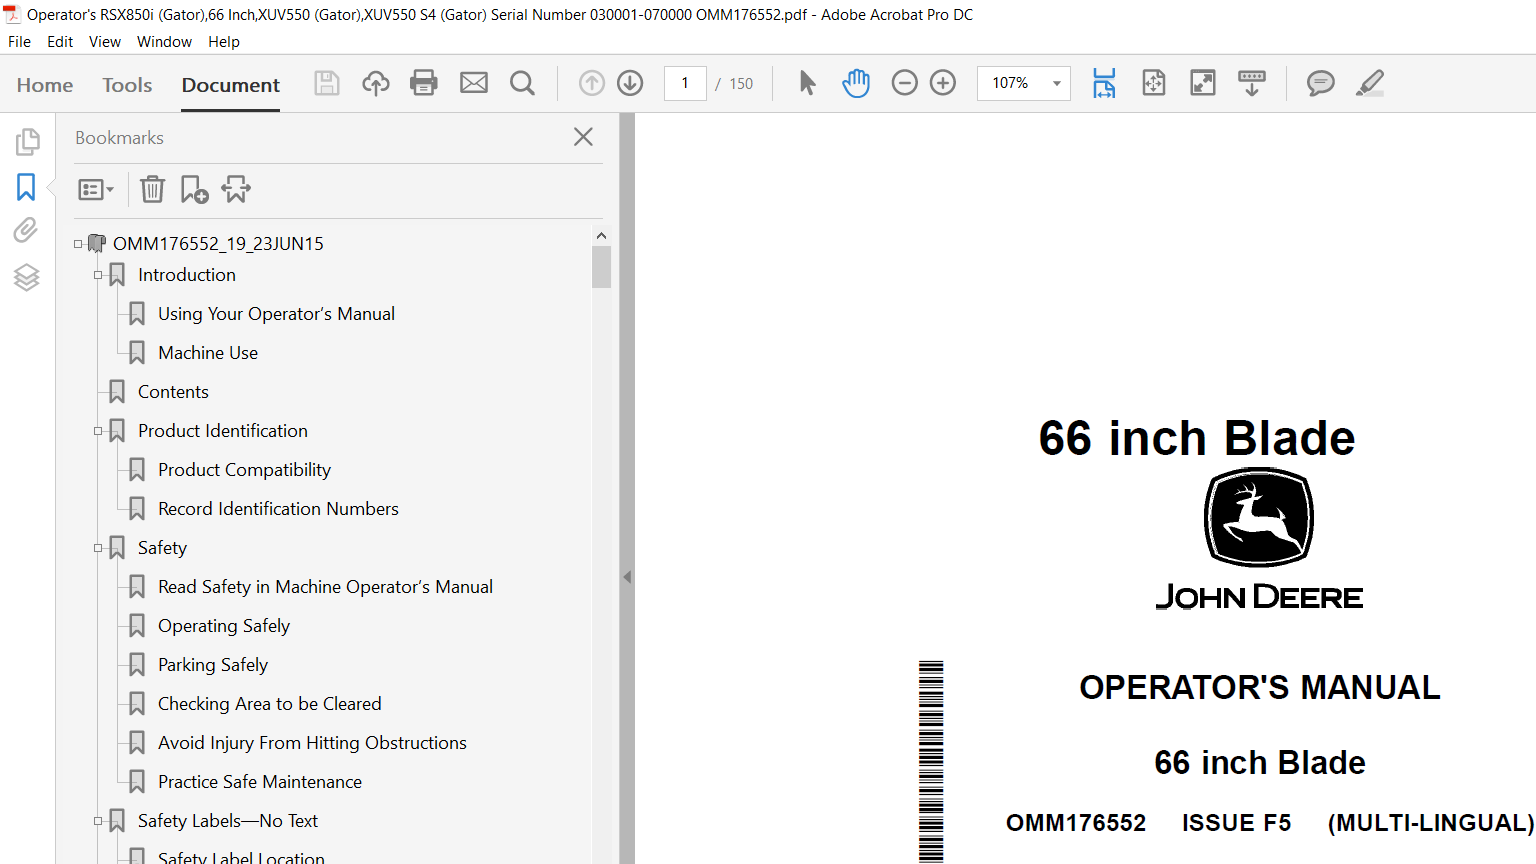Collapse navigation pane with divider arrow
Screen dimensions: 1536x864
(x=627, y=577)
